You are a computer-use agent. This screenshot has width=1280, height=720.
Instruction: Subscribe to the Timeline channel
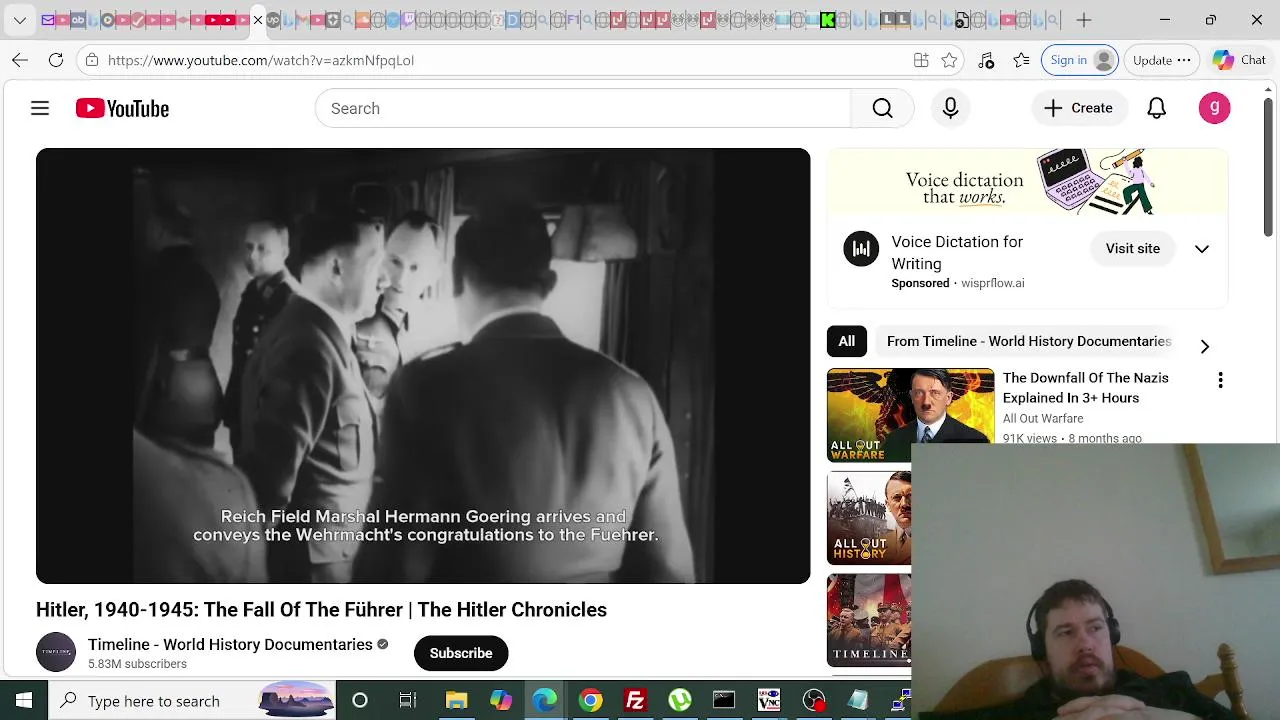click(461, 653)
